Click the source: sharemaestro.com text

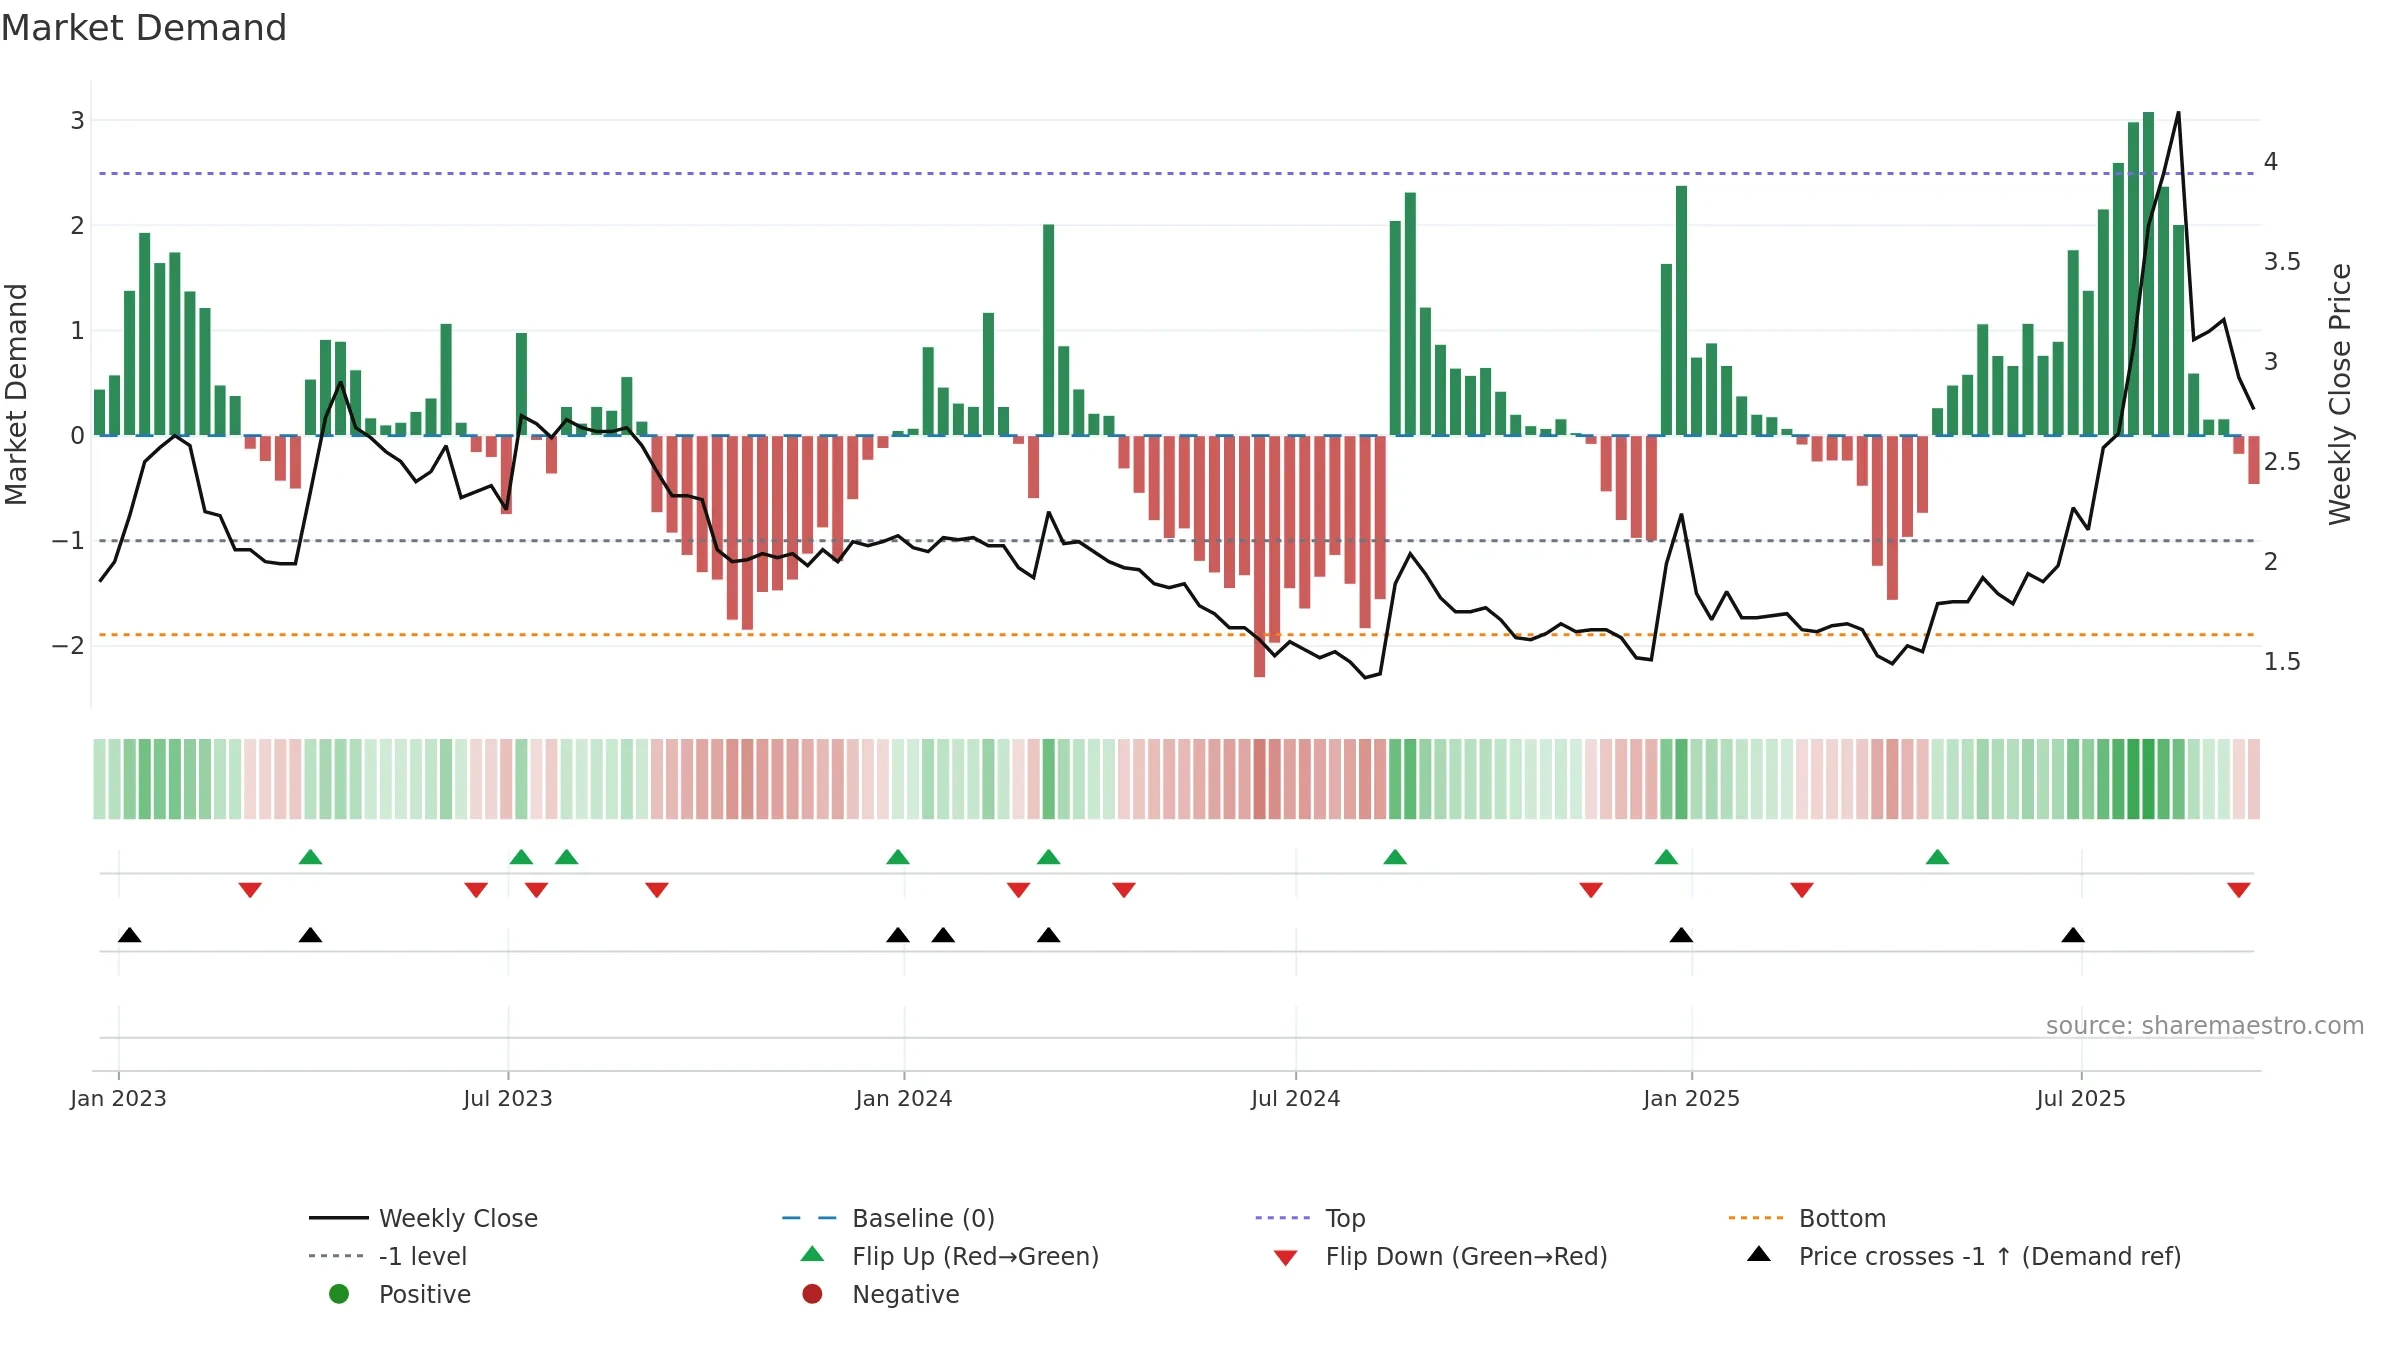tap(2205, 1026)
